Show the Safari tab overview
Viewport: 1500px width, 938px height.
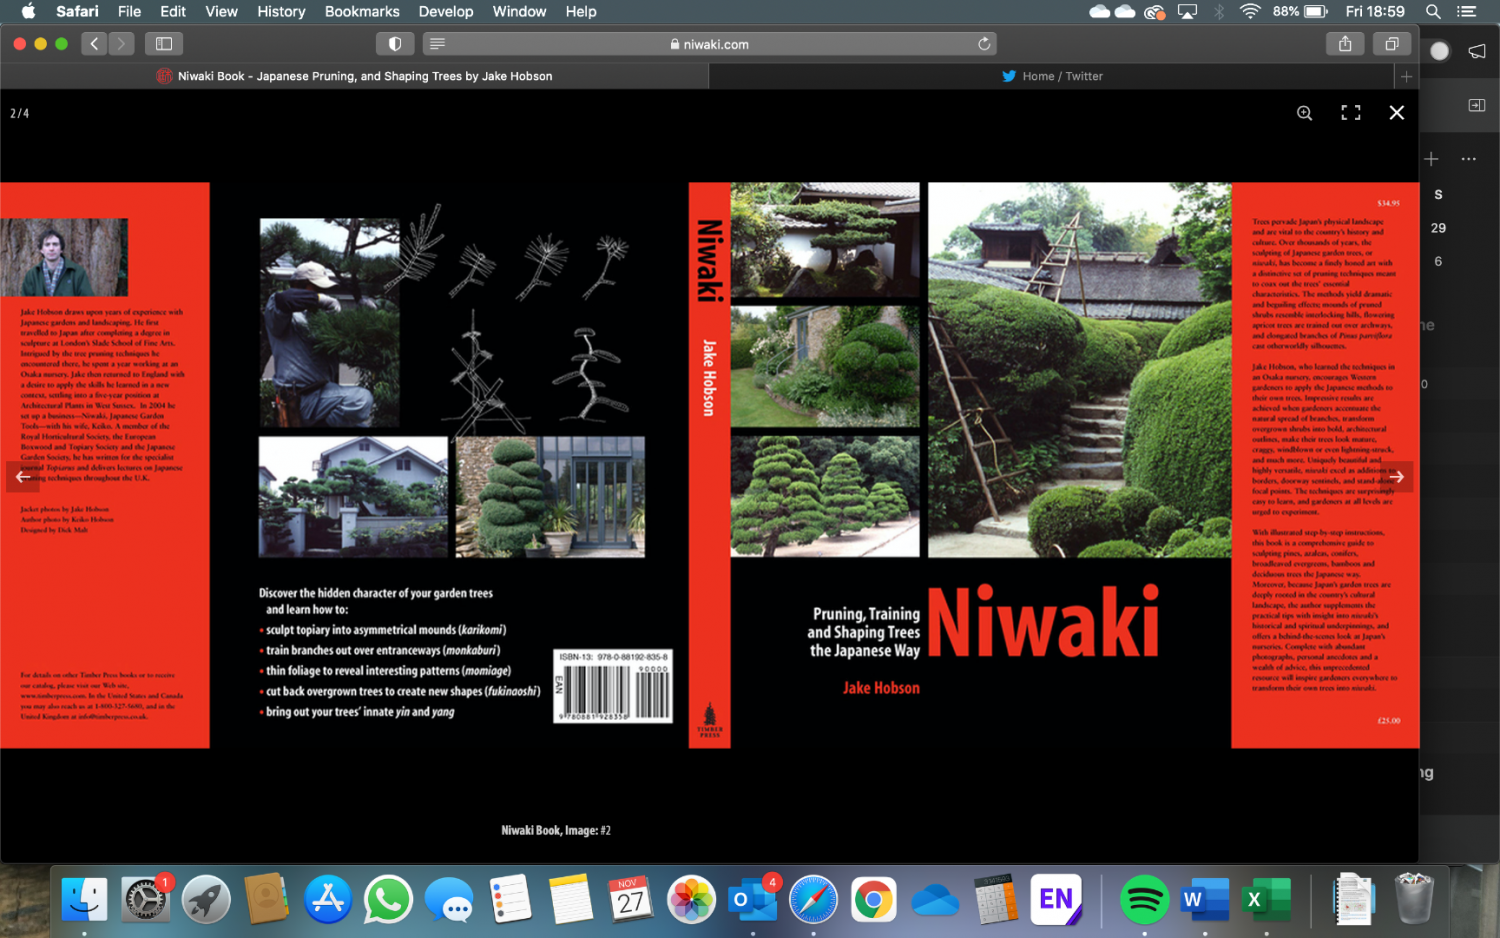(1391, 44)
